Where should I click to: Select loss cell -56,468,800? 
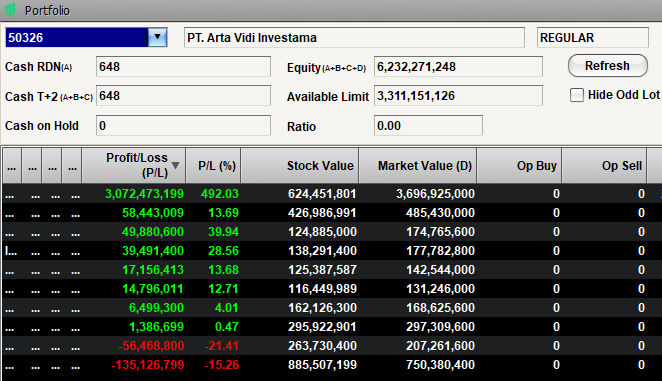pos(151,346)
